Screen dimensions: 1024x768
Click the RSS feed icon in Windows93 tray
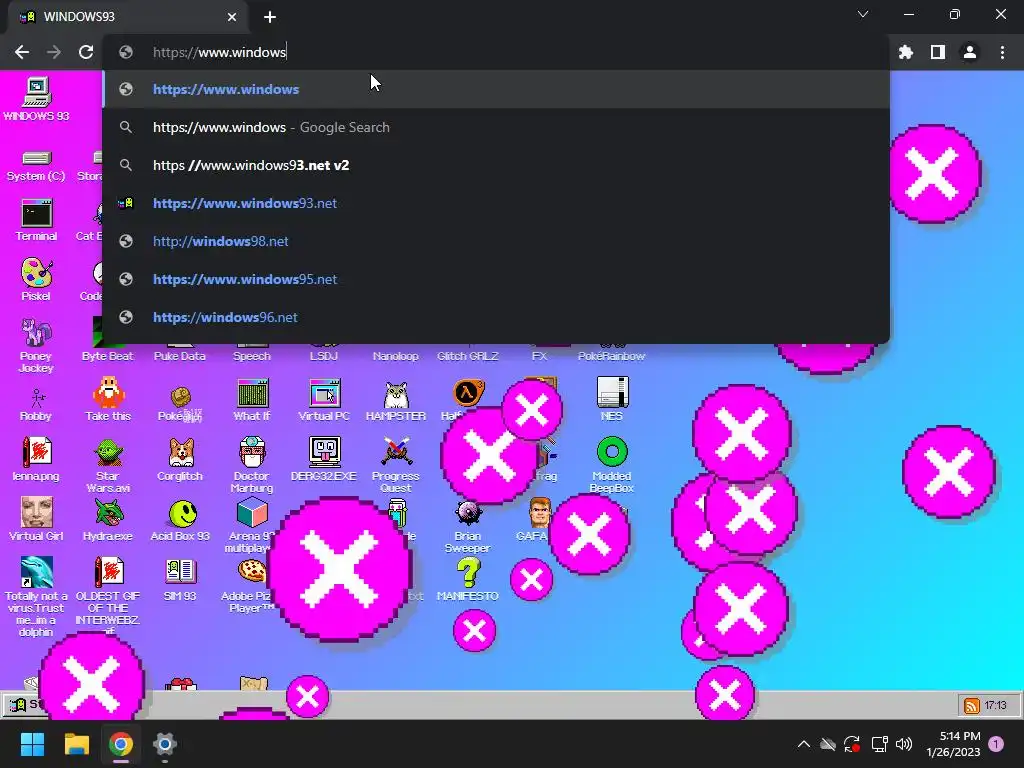coord(972,706)
